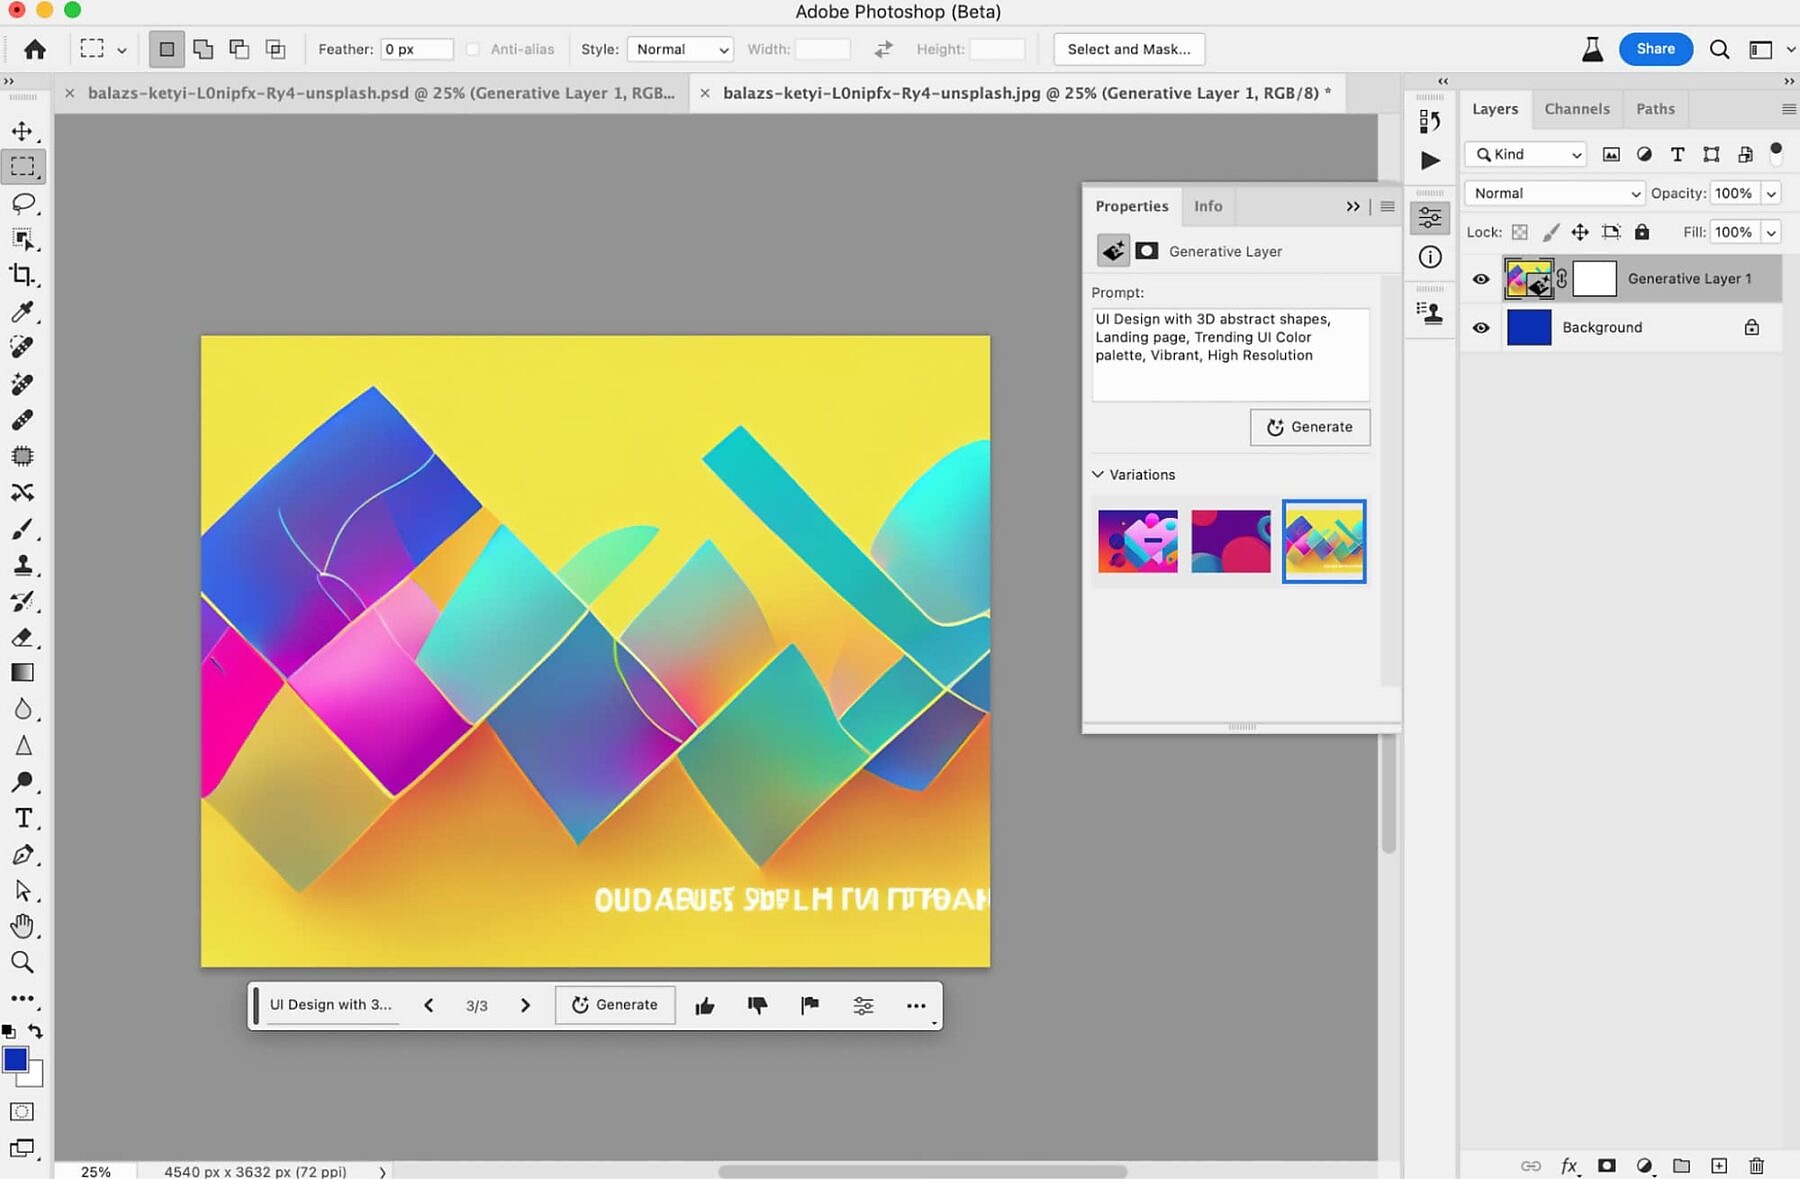Select the Move tool
The height and width of the screenshot is (1179, 1800).
tap(22, 131)
